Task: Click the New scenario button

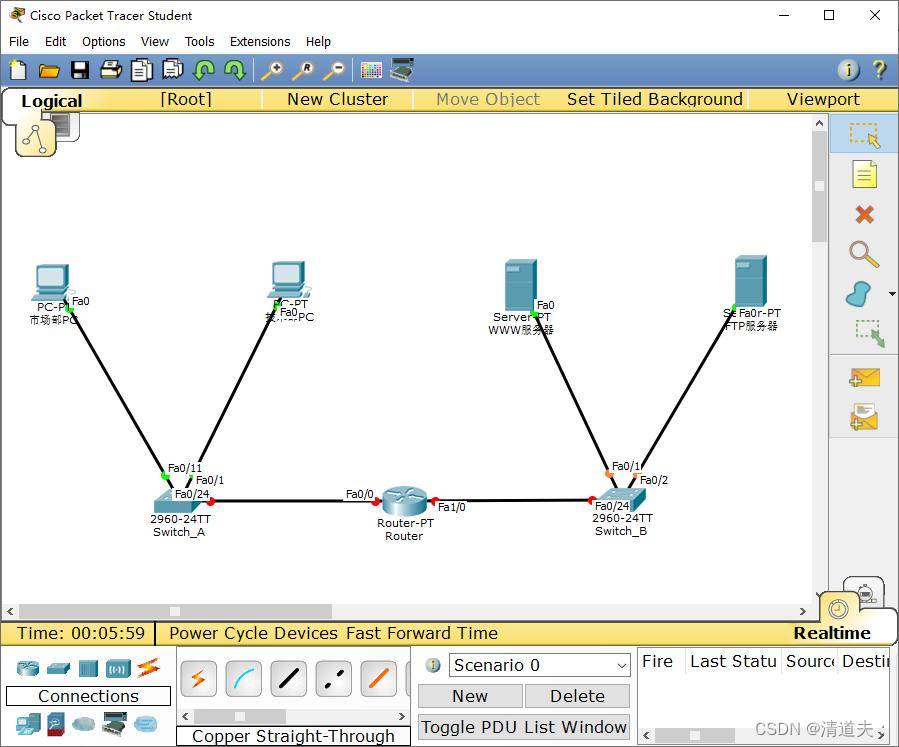Action: (x=470, y=696)
